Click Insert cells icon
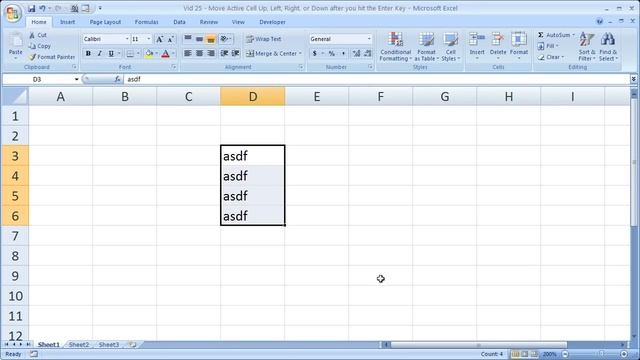The width and height of the screenshot is (640, 360). point(477,40)
